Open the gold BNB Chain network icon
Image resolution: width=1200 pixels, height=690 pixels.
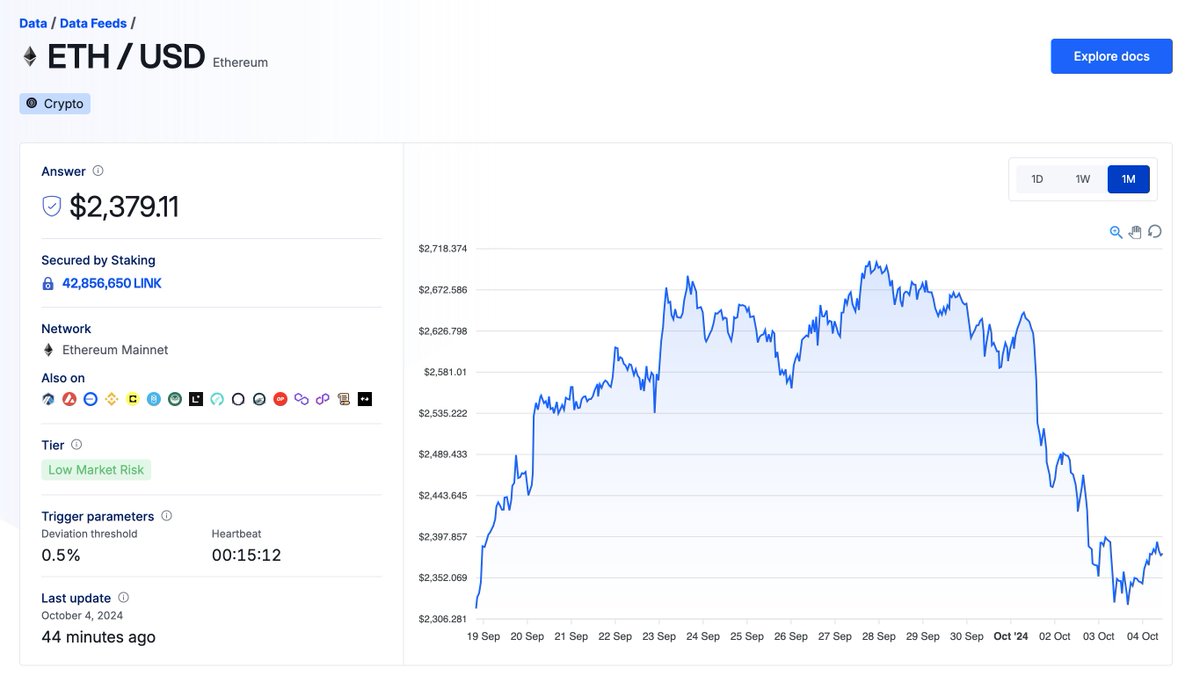pyautogui.click(x=111, y=399)
